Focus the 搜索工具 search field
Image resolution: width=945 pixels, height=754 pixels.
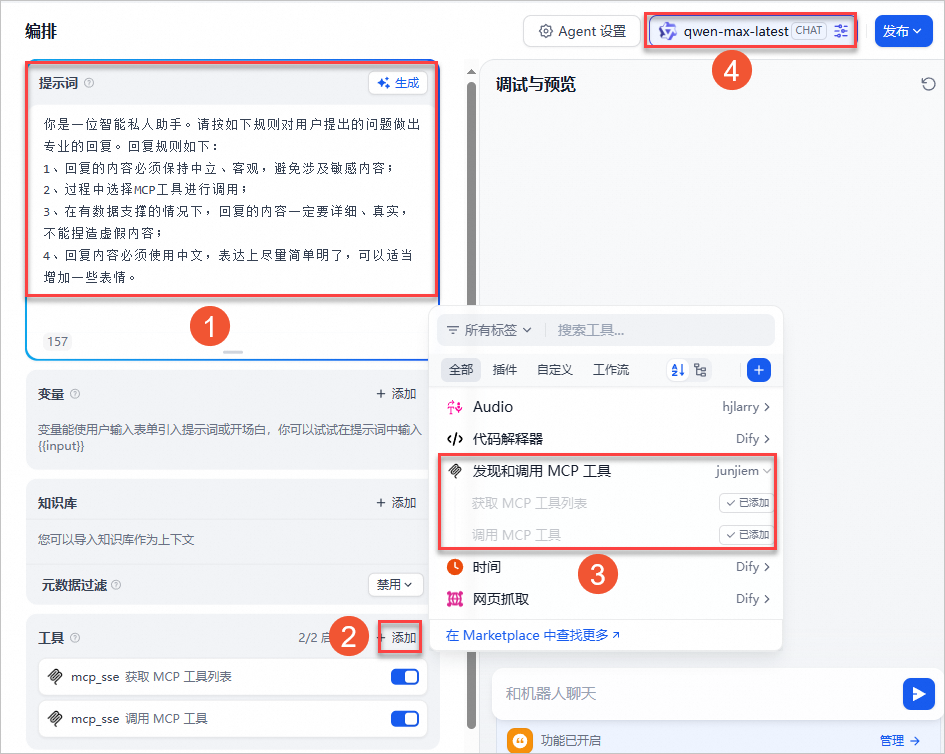660,330
